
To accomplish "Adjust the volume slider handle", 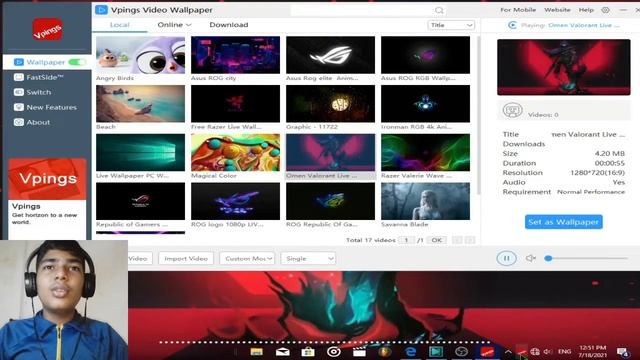I will (x=548, y=258).
